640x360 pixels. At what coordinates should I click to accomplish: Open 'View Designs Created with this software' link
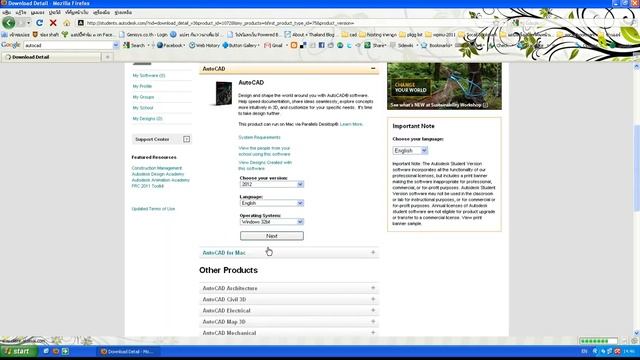(x=265, y=165)
